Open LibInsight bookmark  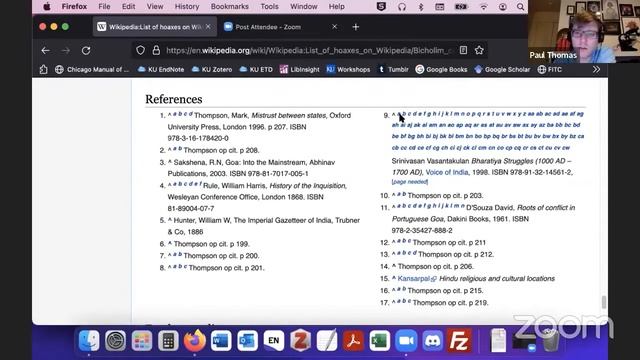point(300,69)
